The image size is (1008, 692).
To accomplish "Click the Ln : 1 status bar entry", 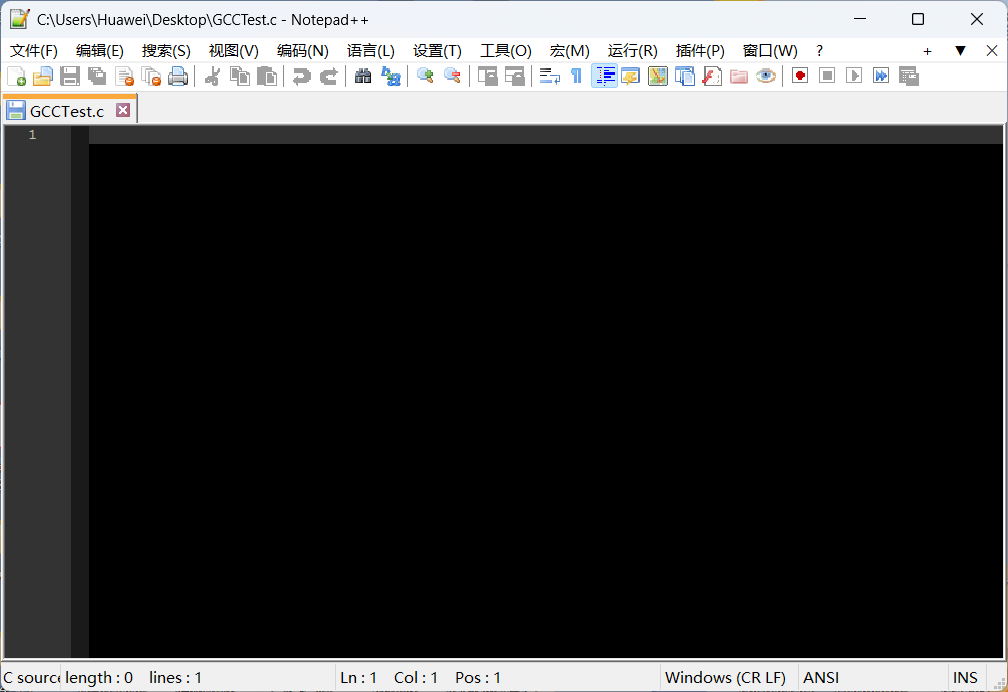I will click(358, 678).
